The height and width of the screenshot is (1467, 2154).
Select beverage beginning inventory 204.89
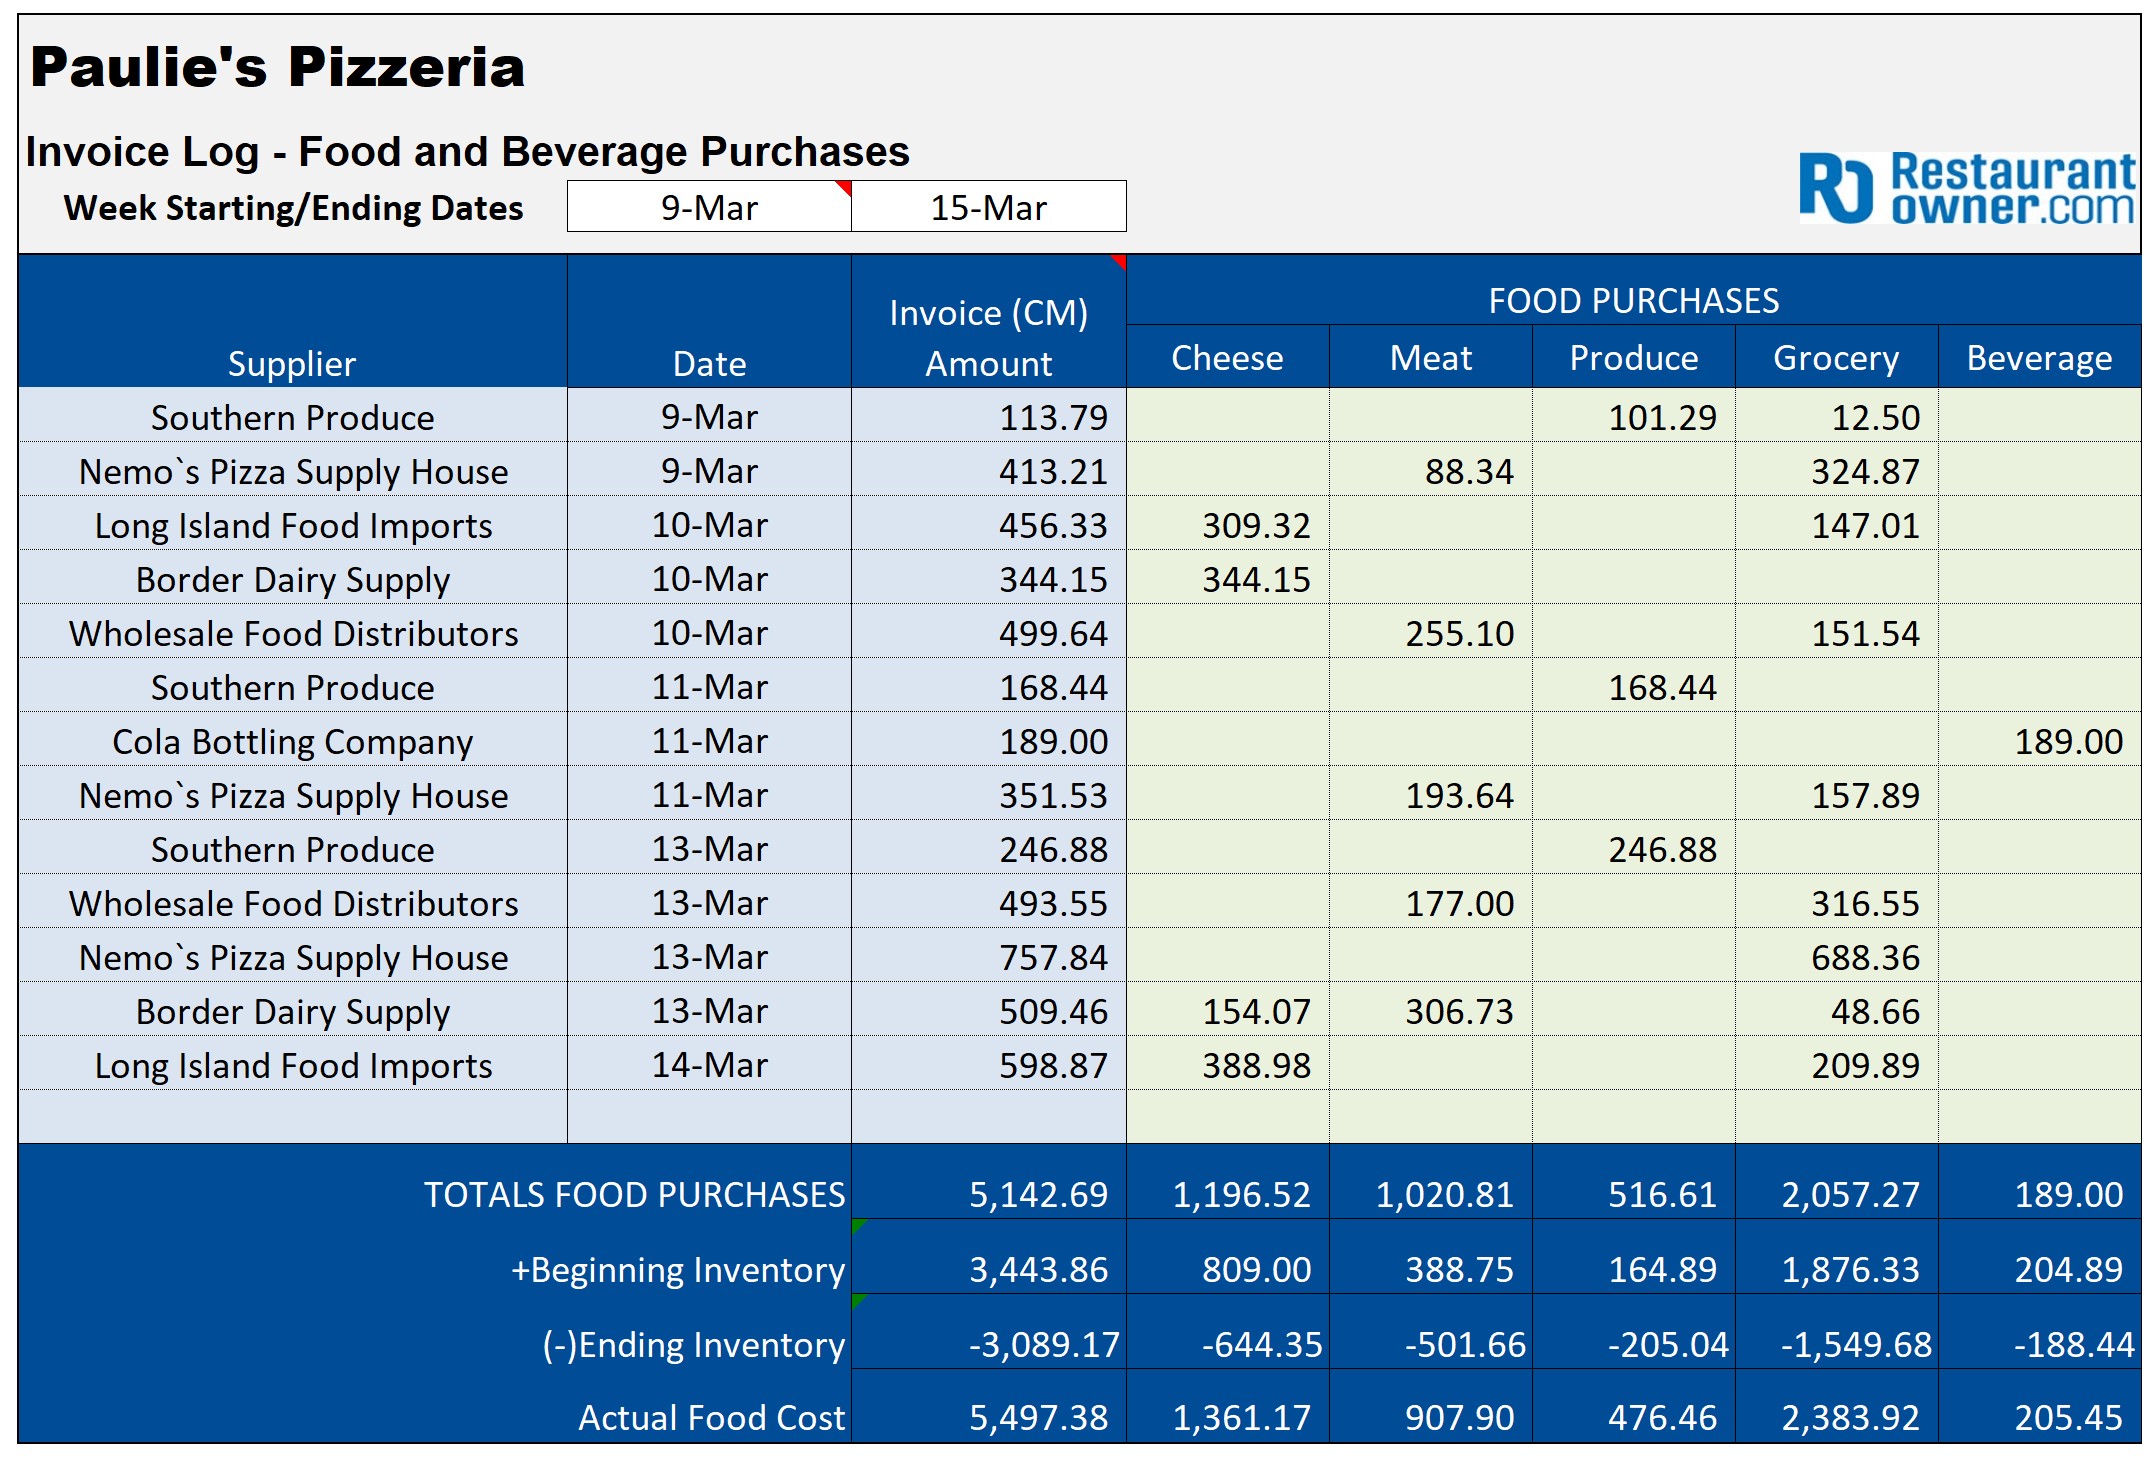coord(2040,1257)
